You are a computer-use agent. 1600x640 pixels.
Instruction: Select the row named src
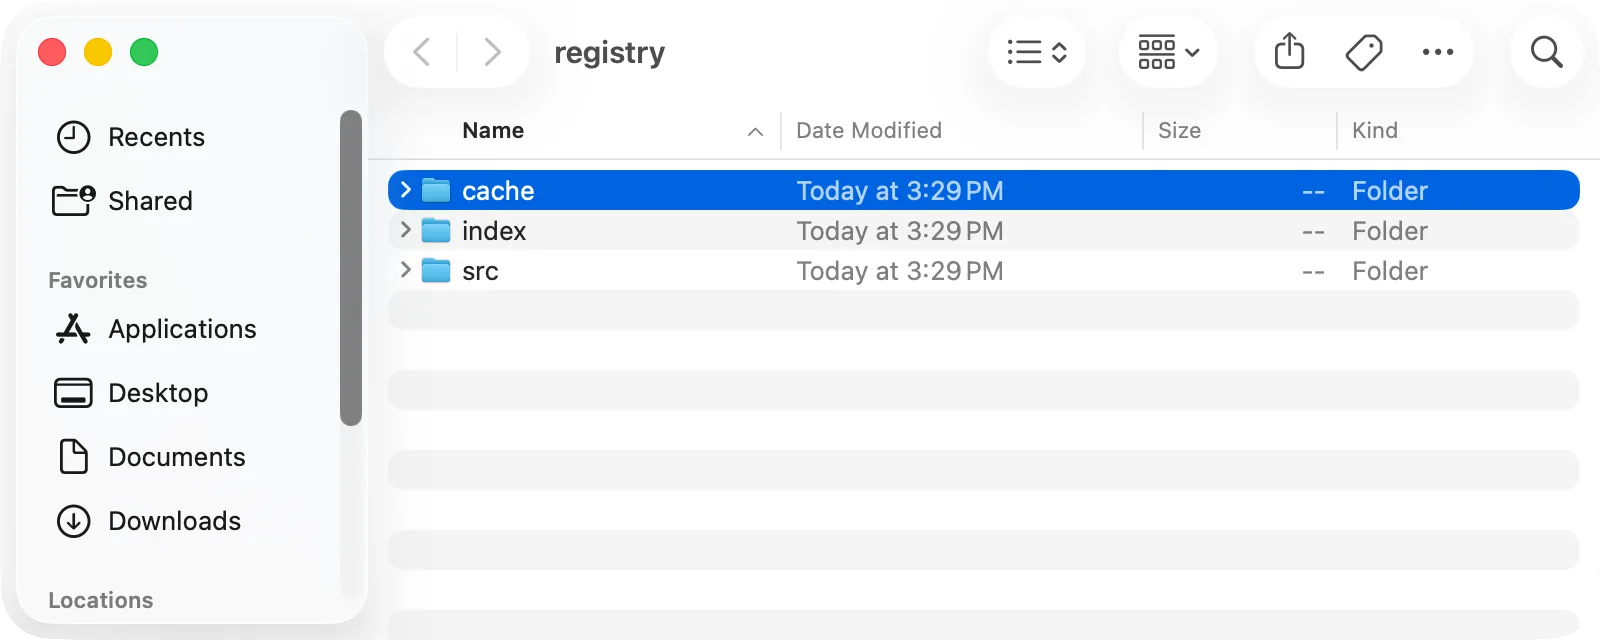click(984, 271)
